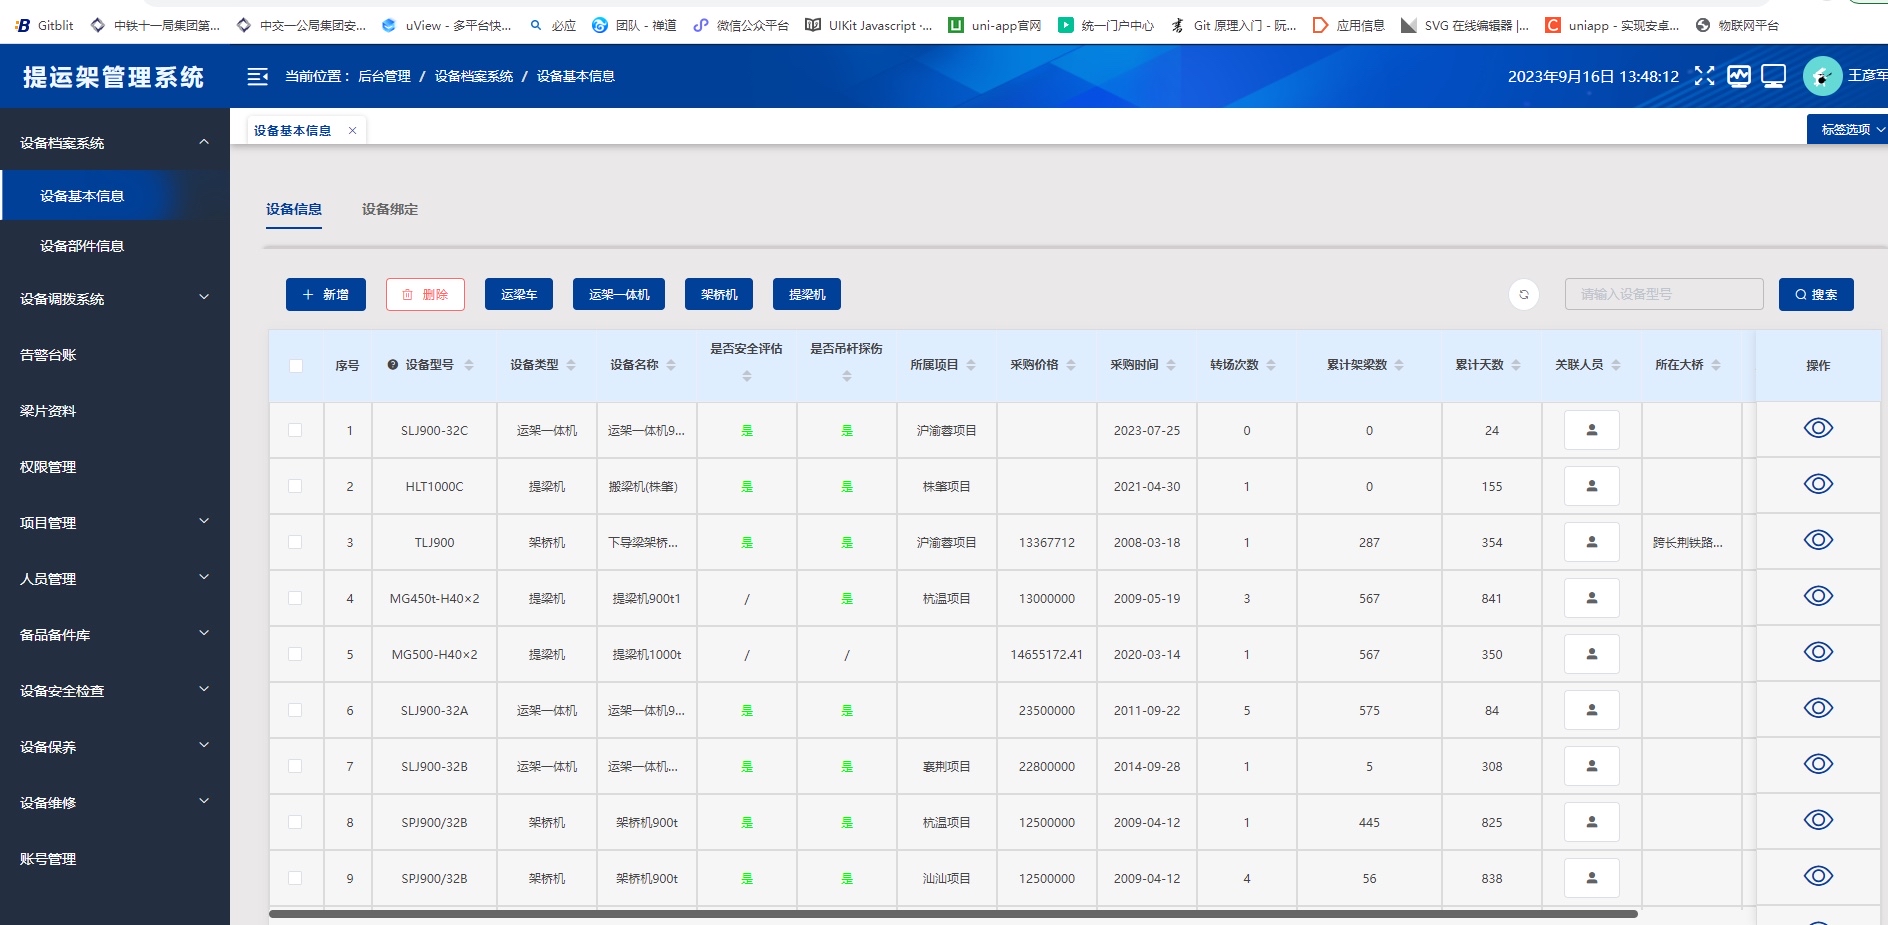
Task: Select the 设备信息 tab
Action: [294, 209]
